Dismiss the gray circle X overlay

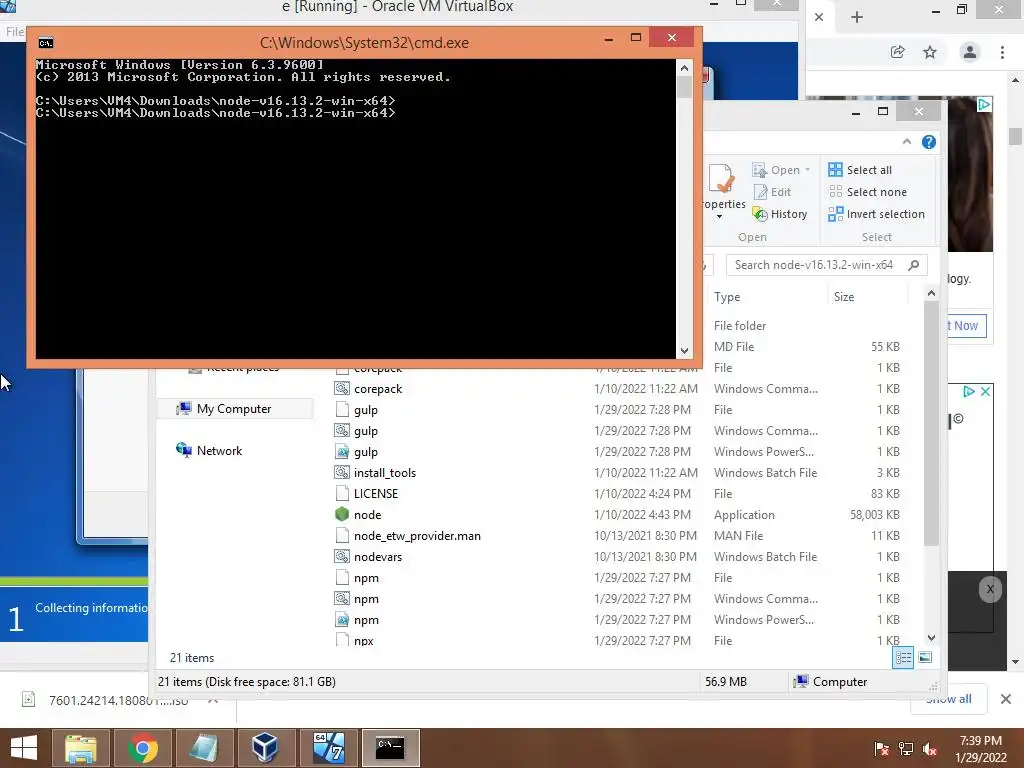coord(990,589)
